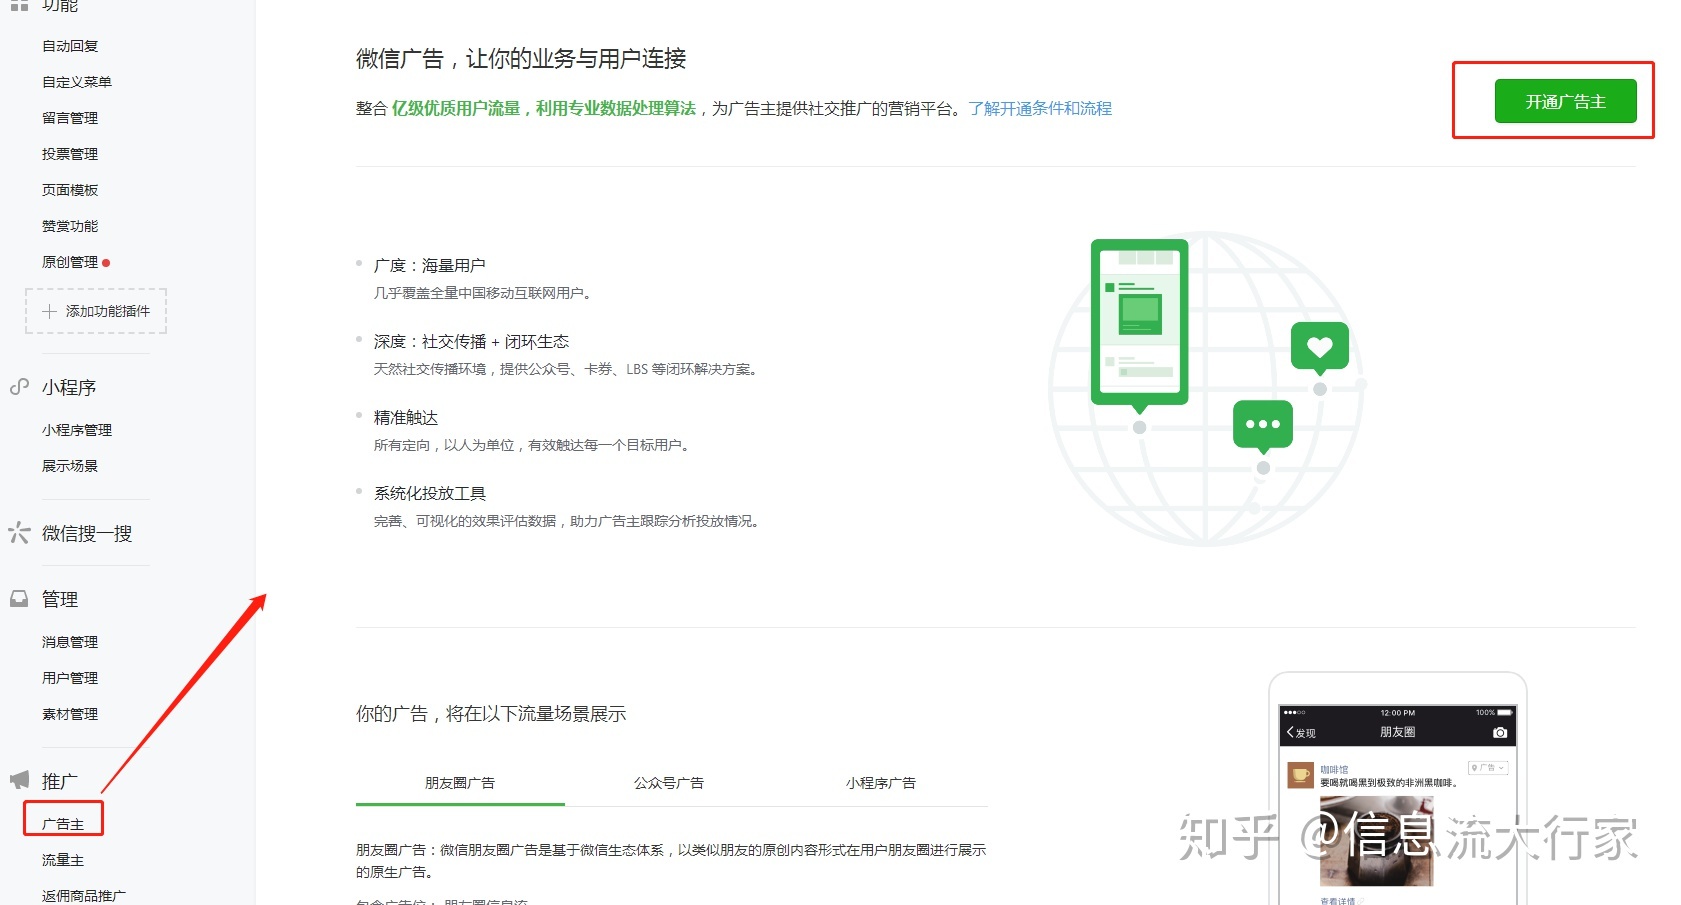
Task: Switch to the 朋友圈广告 tab
Action: coord(460,783)
